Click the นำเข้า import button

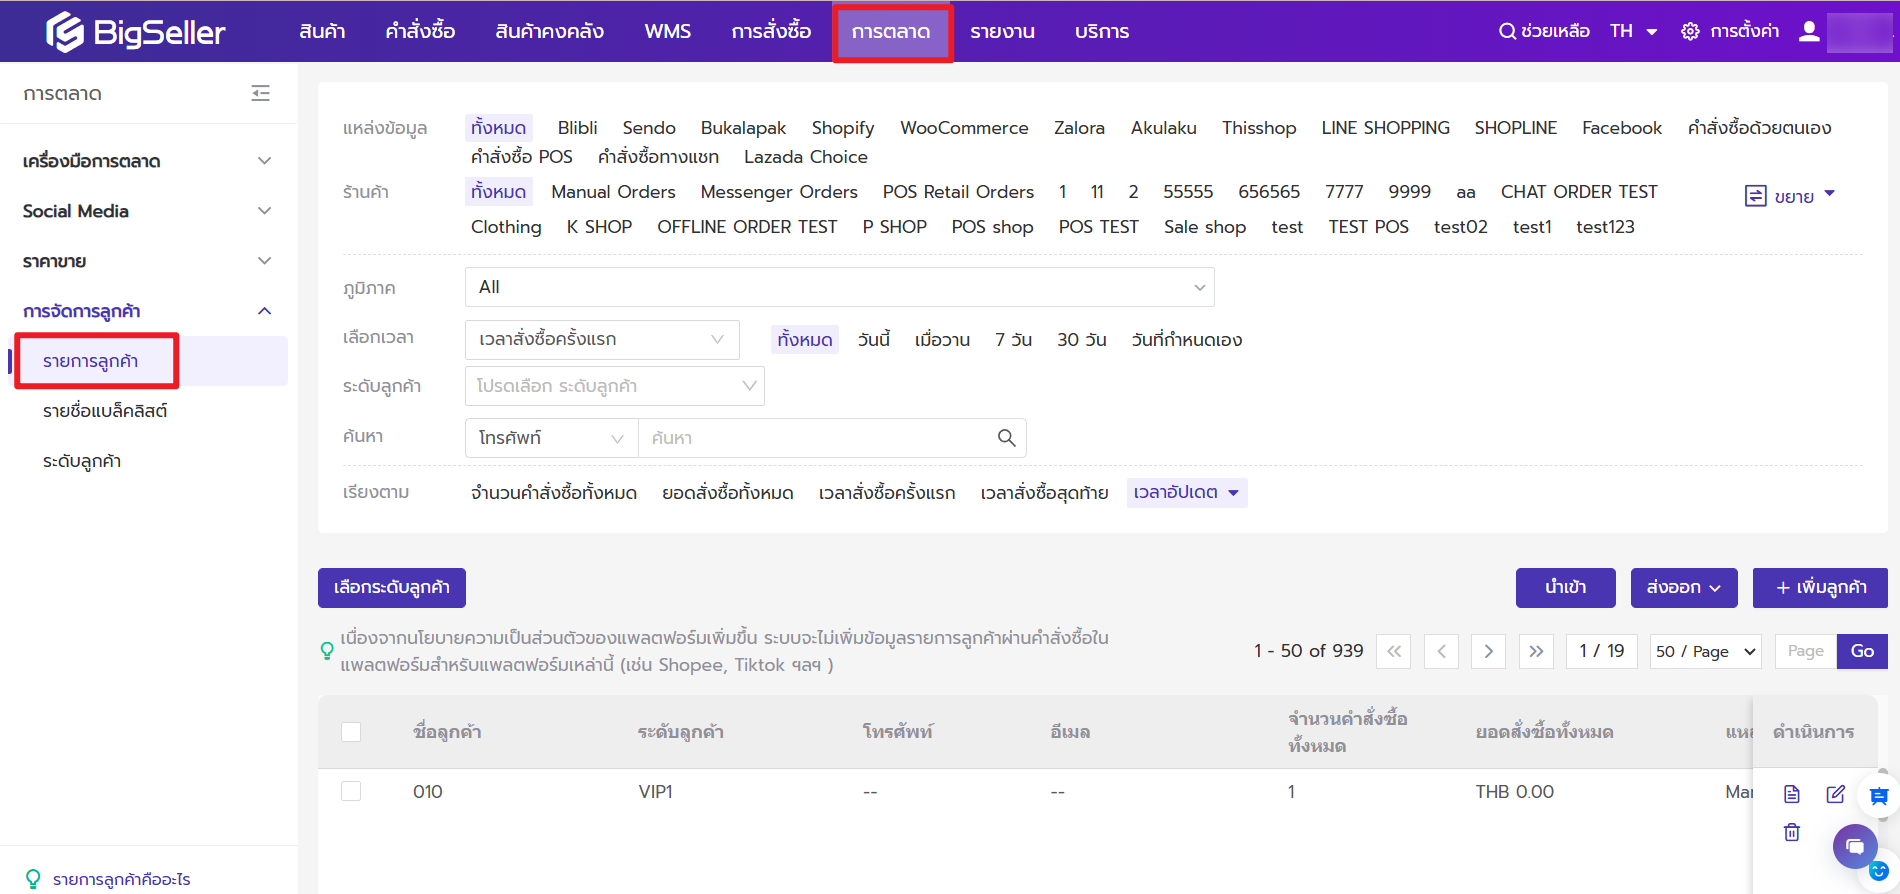tap(1565, 587)
